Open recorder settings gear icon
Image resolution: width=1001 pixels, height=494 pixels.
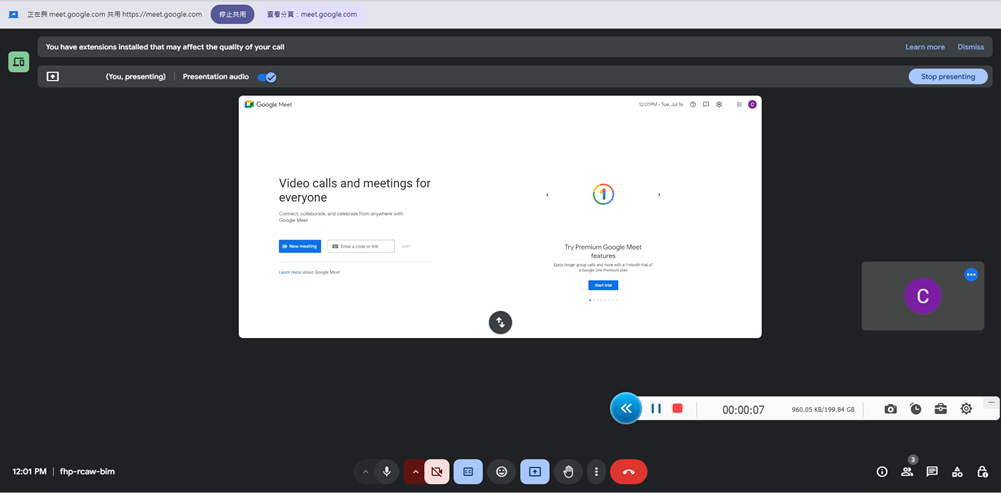(x=966, y=409)
